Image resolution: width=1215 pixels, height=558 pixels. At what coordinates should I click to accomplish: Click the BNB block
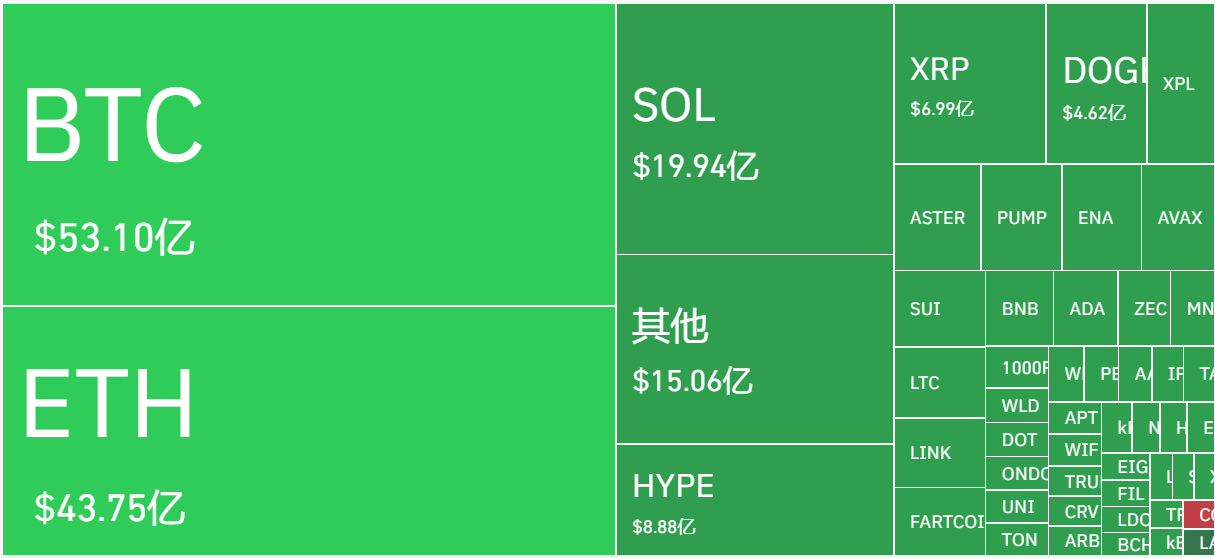[1019, 309]
